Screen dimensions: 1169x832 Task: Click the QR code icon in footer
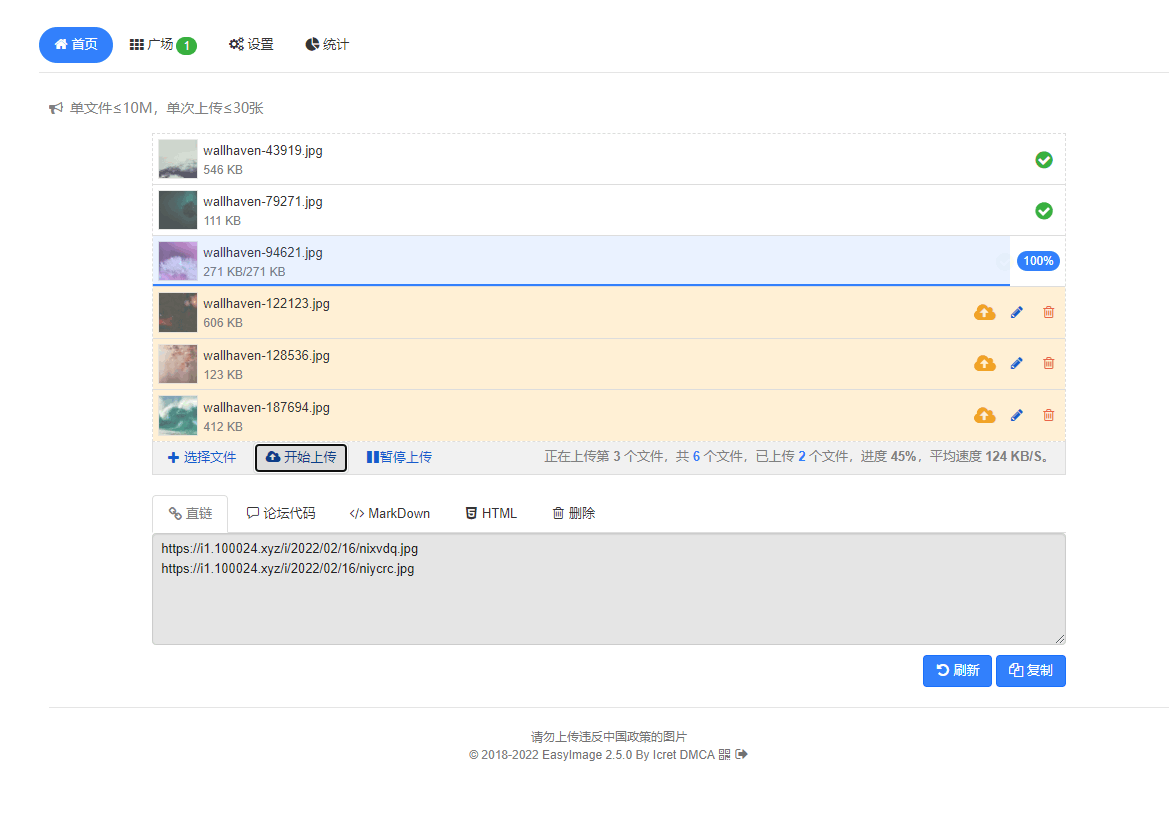click(724, 755)
